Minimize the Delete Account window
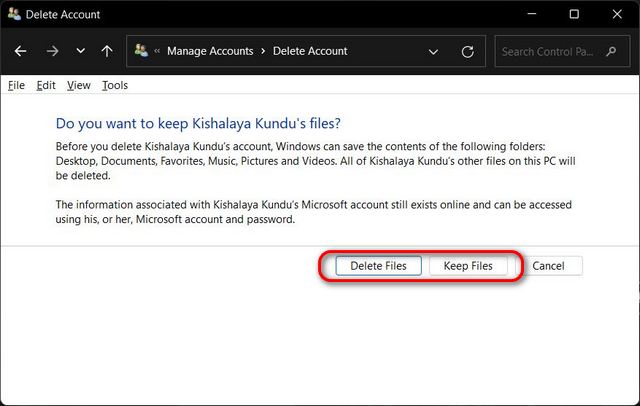The height and width of the screenshot is (406, 640). (x=531, y=14)
